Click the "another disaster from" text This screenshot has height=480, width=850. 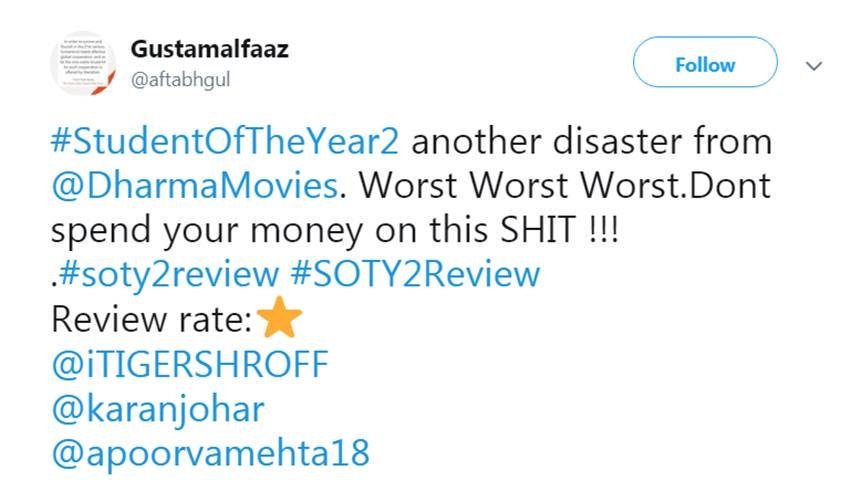[592, 142]
